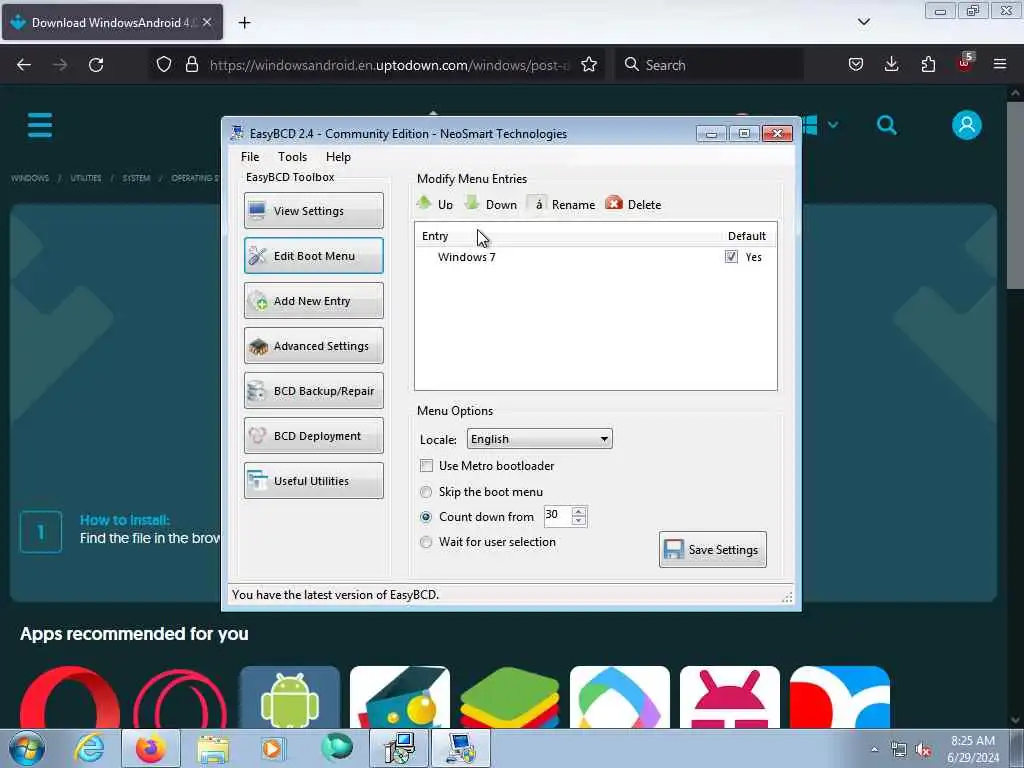Open the Help menu in EasyBCD
Viewport: 1024px width, 768px height.
[x=338, y=157]
